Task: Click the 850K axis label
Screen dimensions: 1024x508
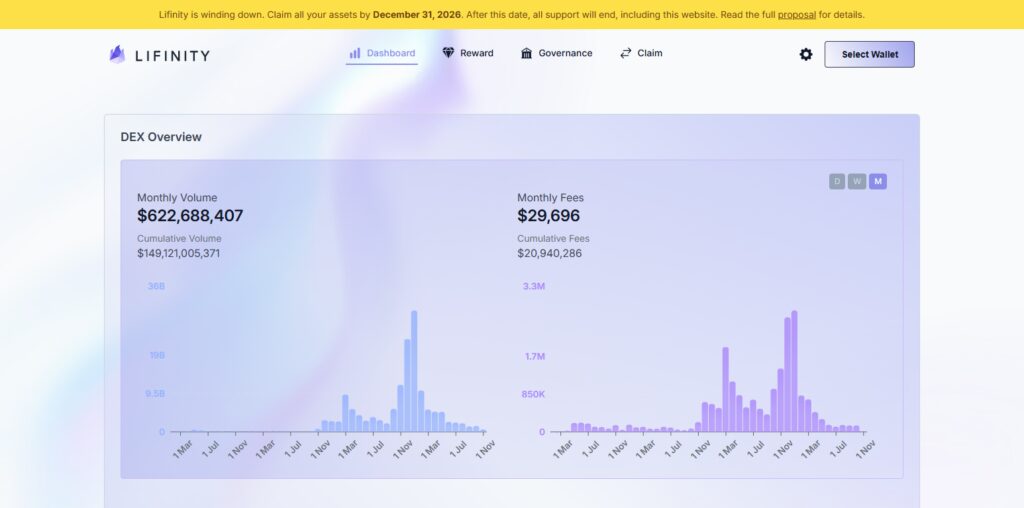Action: [x=533, y=394]
